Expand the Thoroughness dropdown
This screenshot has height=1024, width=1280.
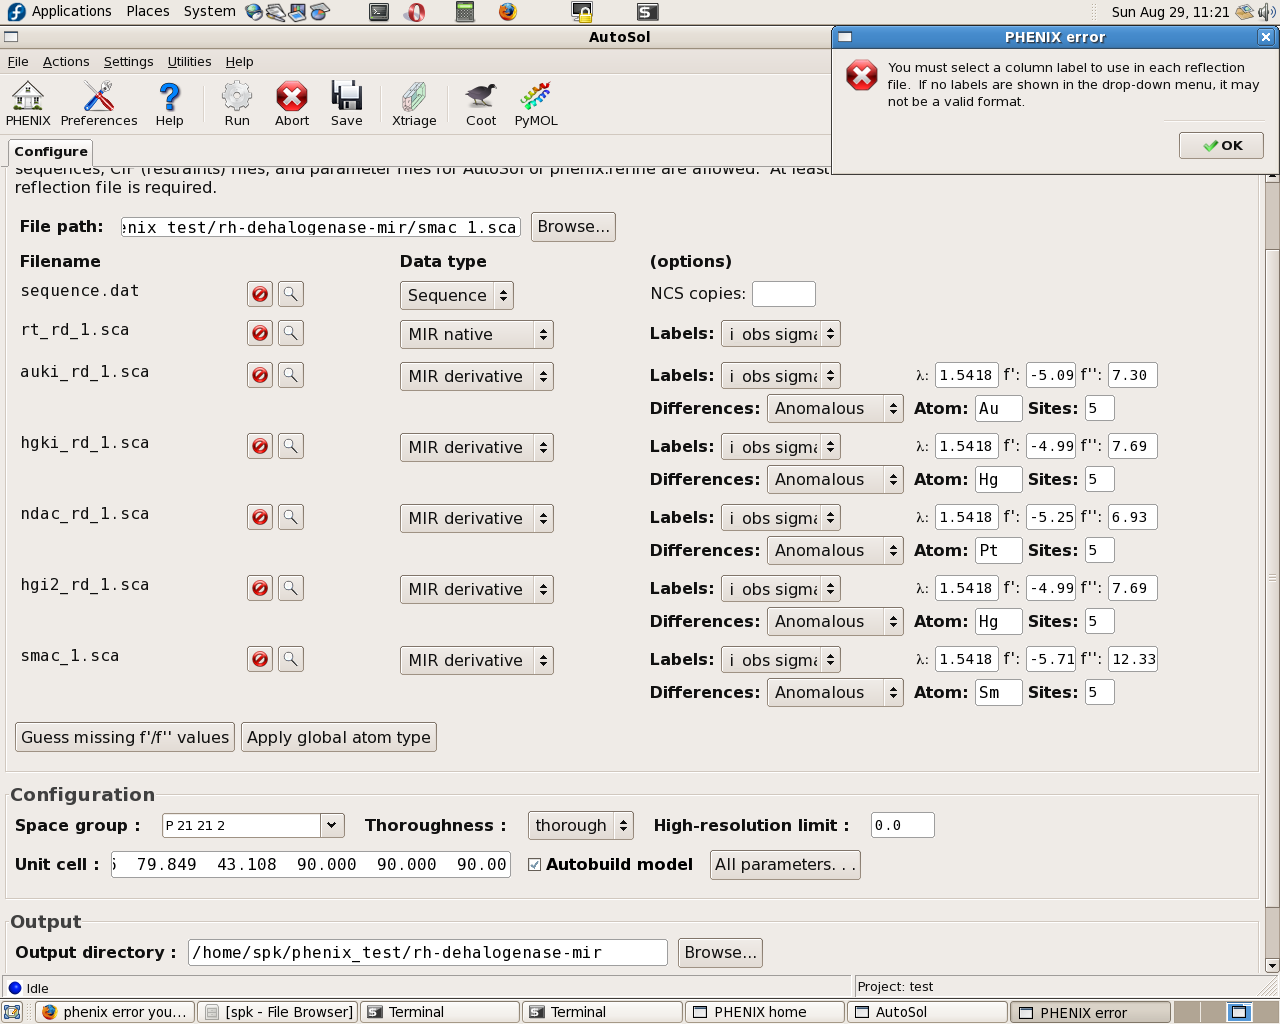tap(580, 826)
